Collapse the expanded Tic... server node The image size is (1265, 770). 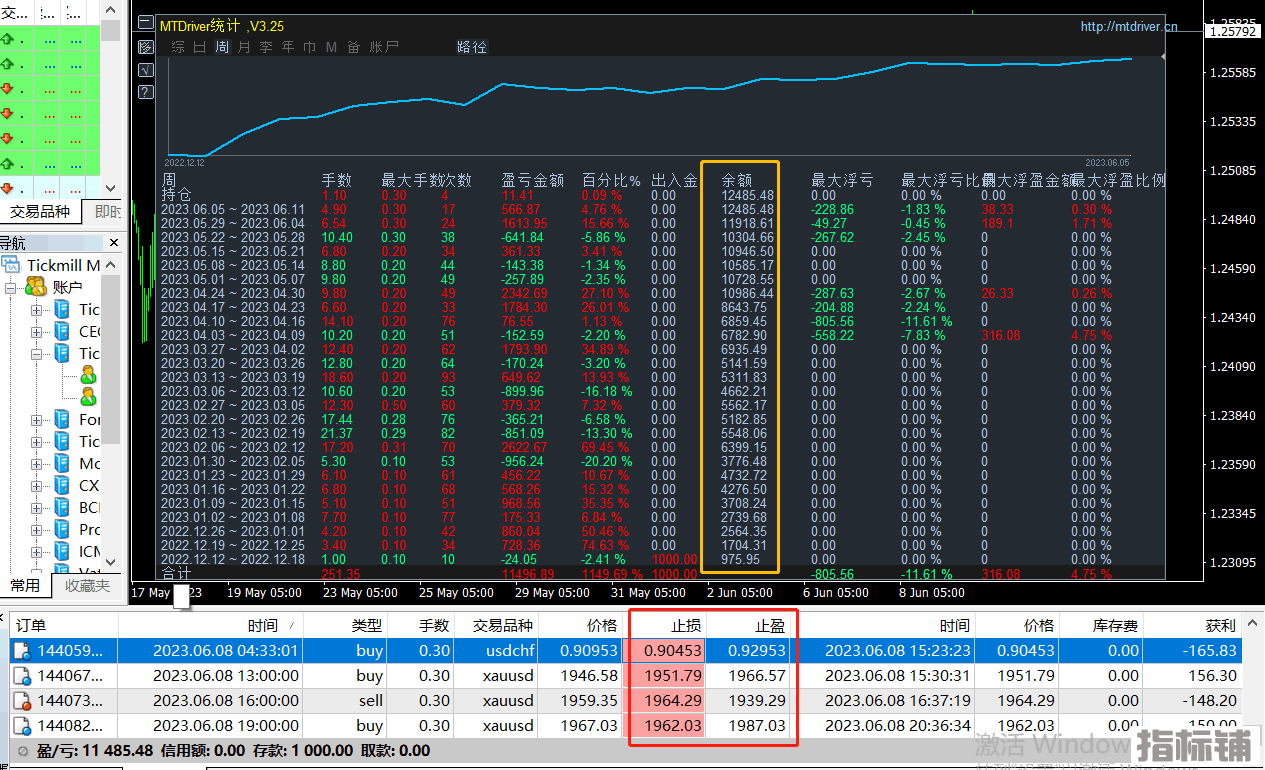(x=37, y=353)
